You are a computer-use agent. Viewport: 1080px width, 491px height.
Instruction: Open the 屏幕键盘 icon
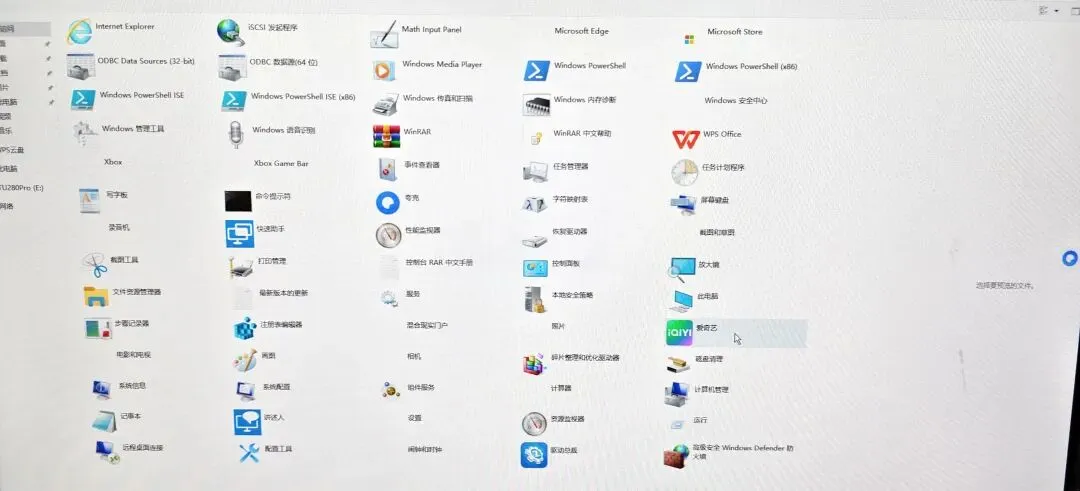(x=683, y=205)
